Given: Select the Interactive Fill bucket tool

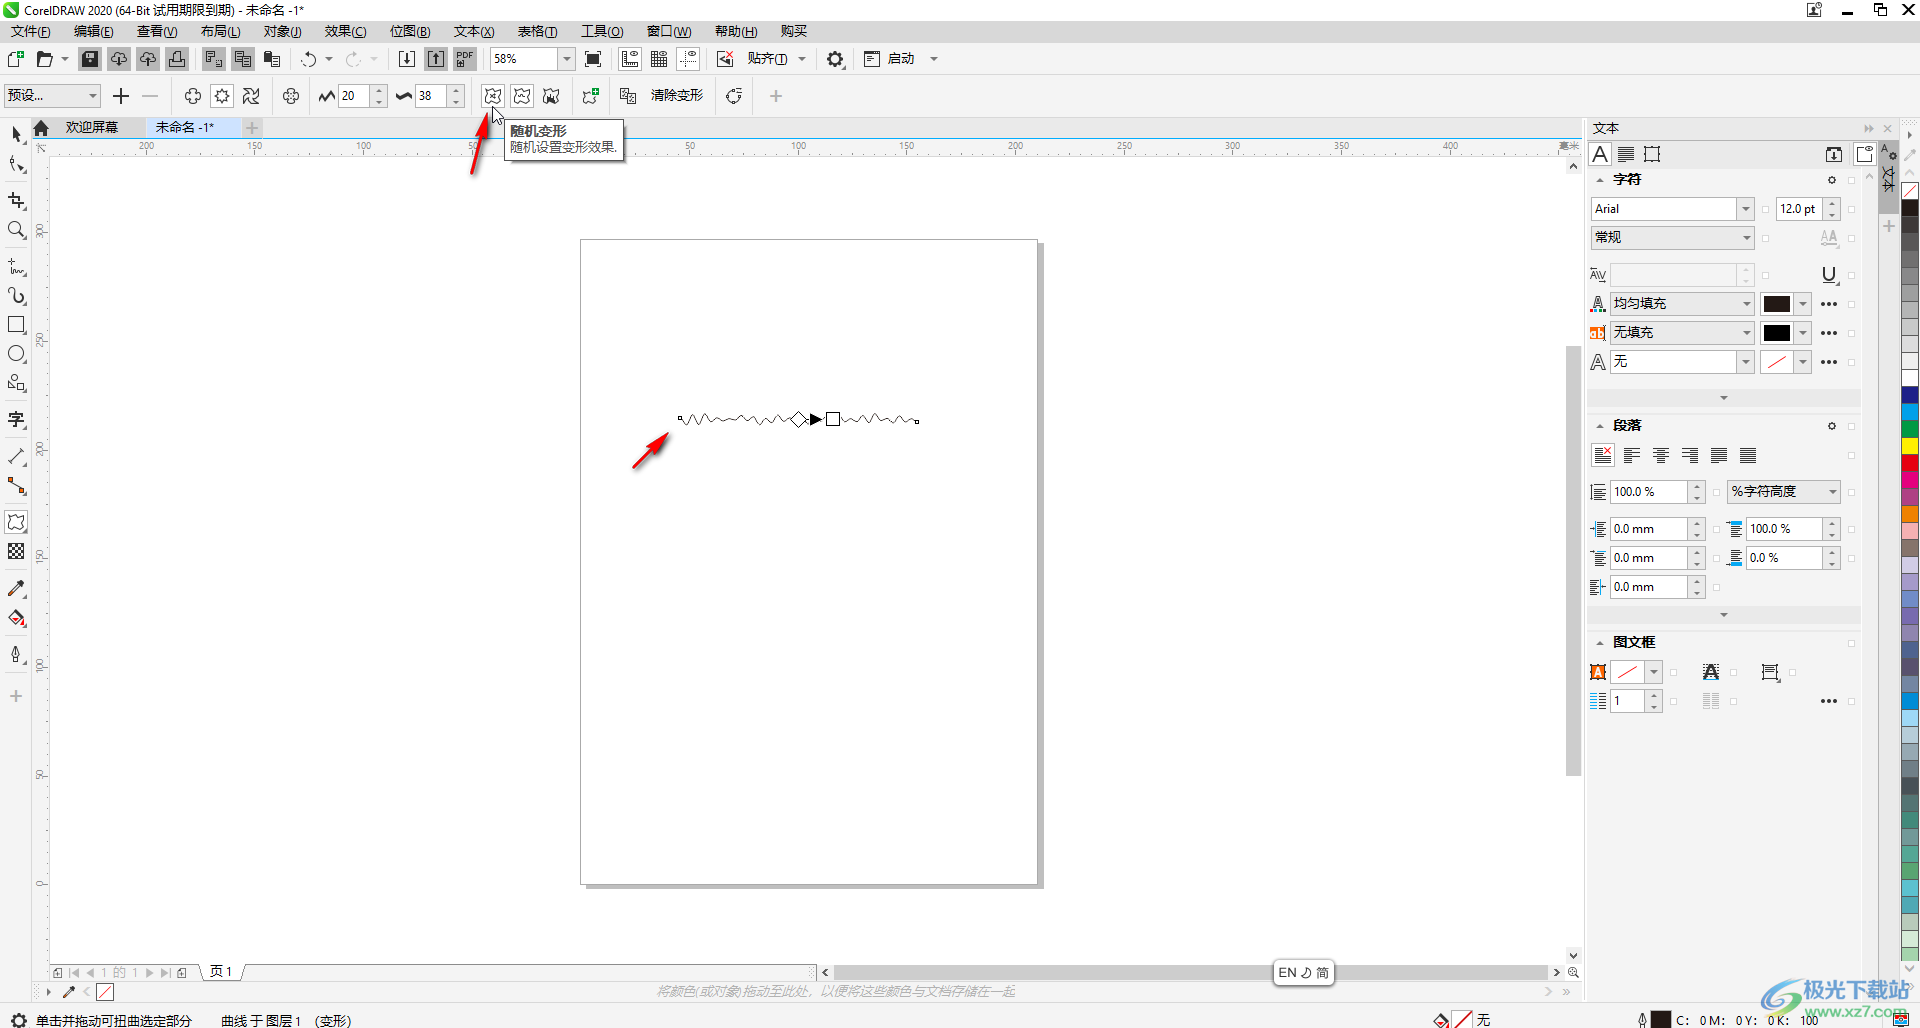Looking at the screenshot, I should tap(16, 618).
